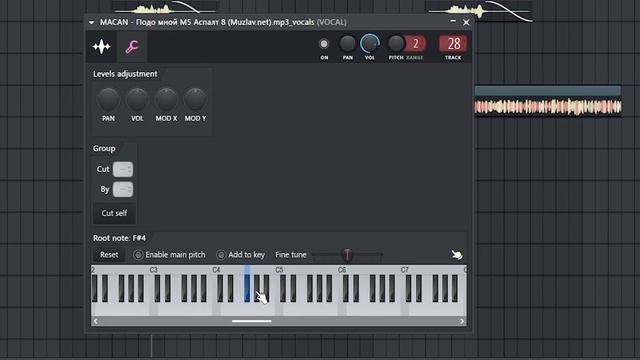Toggle the channel ON indicator
Image resolution: width=640 pixels, height=360 pixels.
[x=324, y=44]
